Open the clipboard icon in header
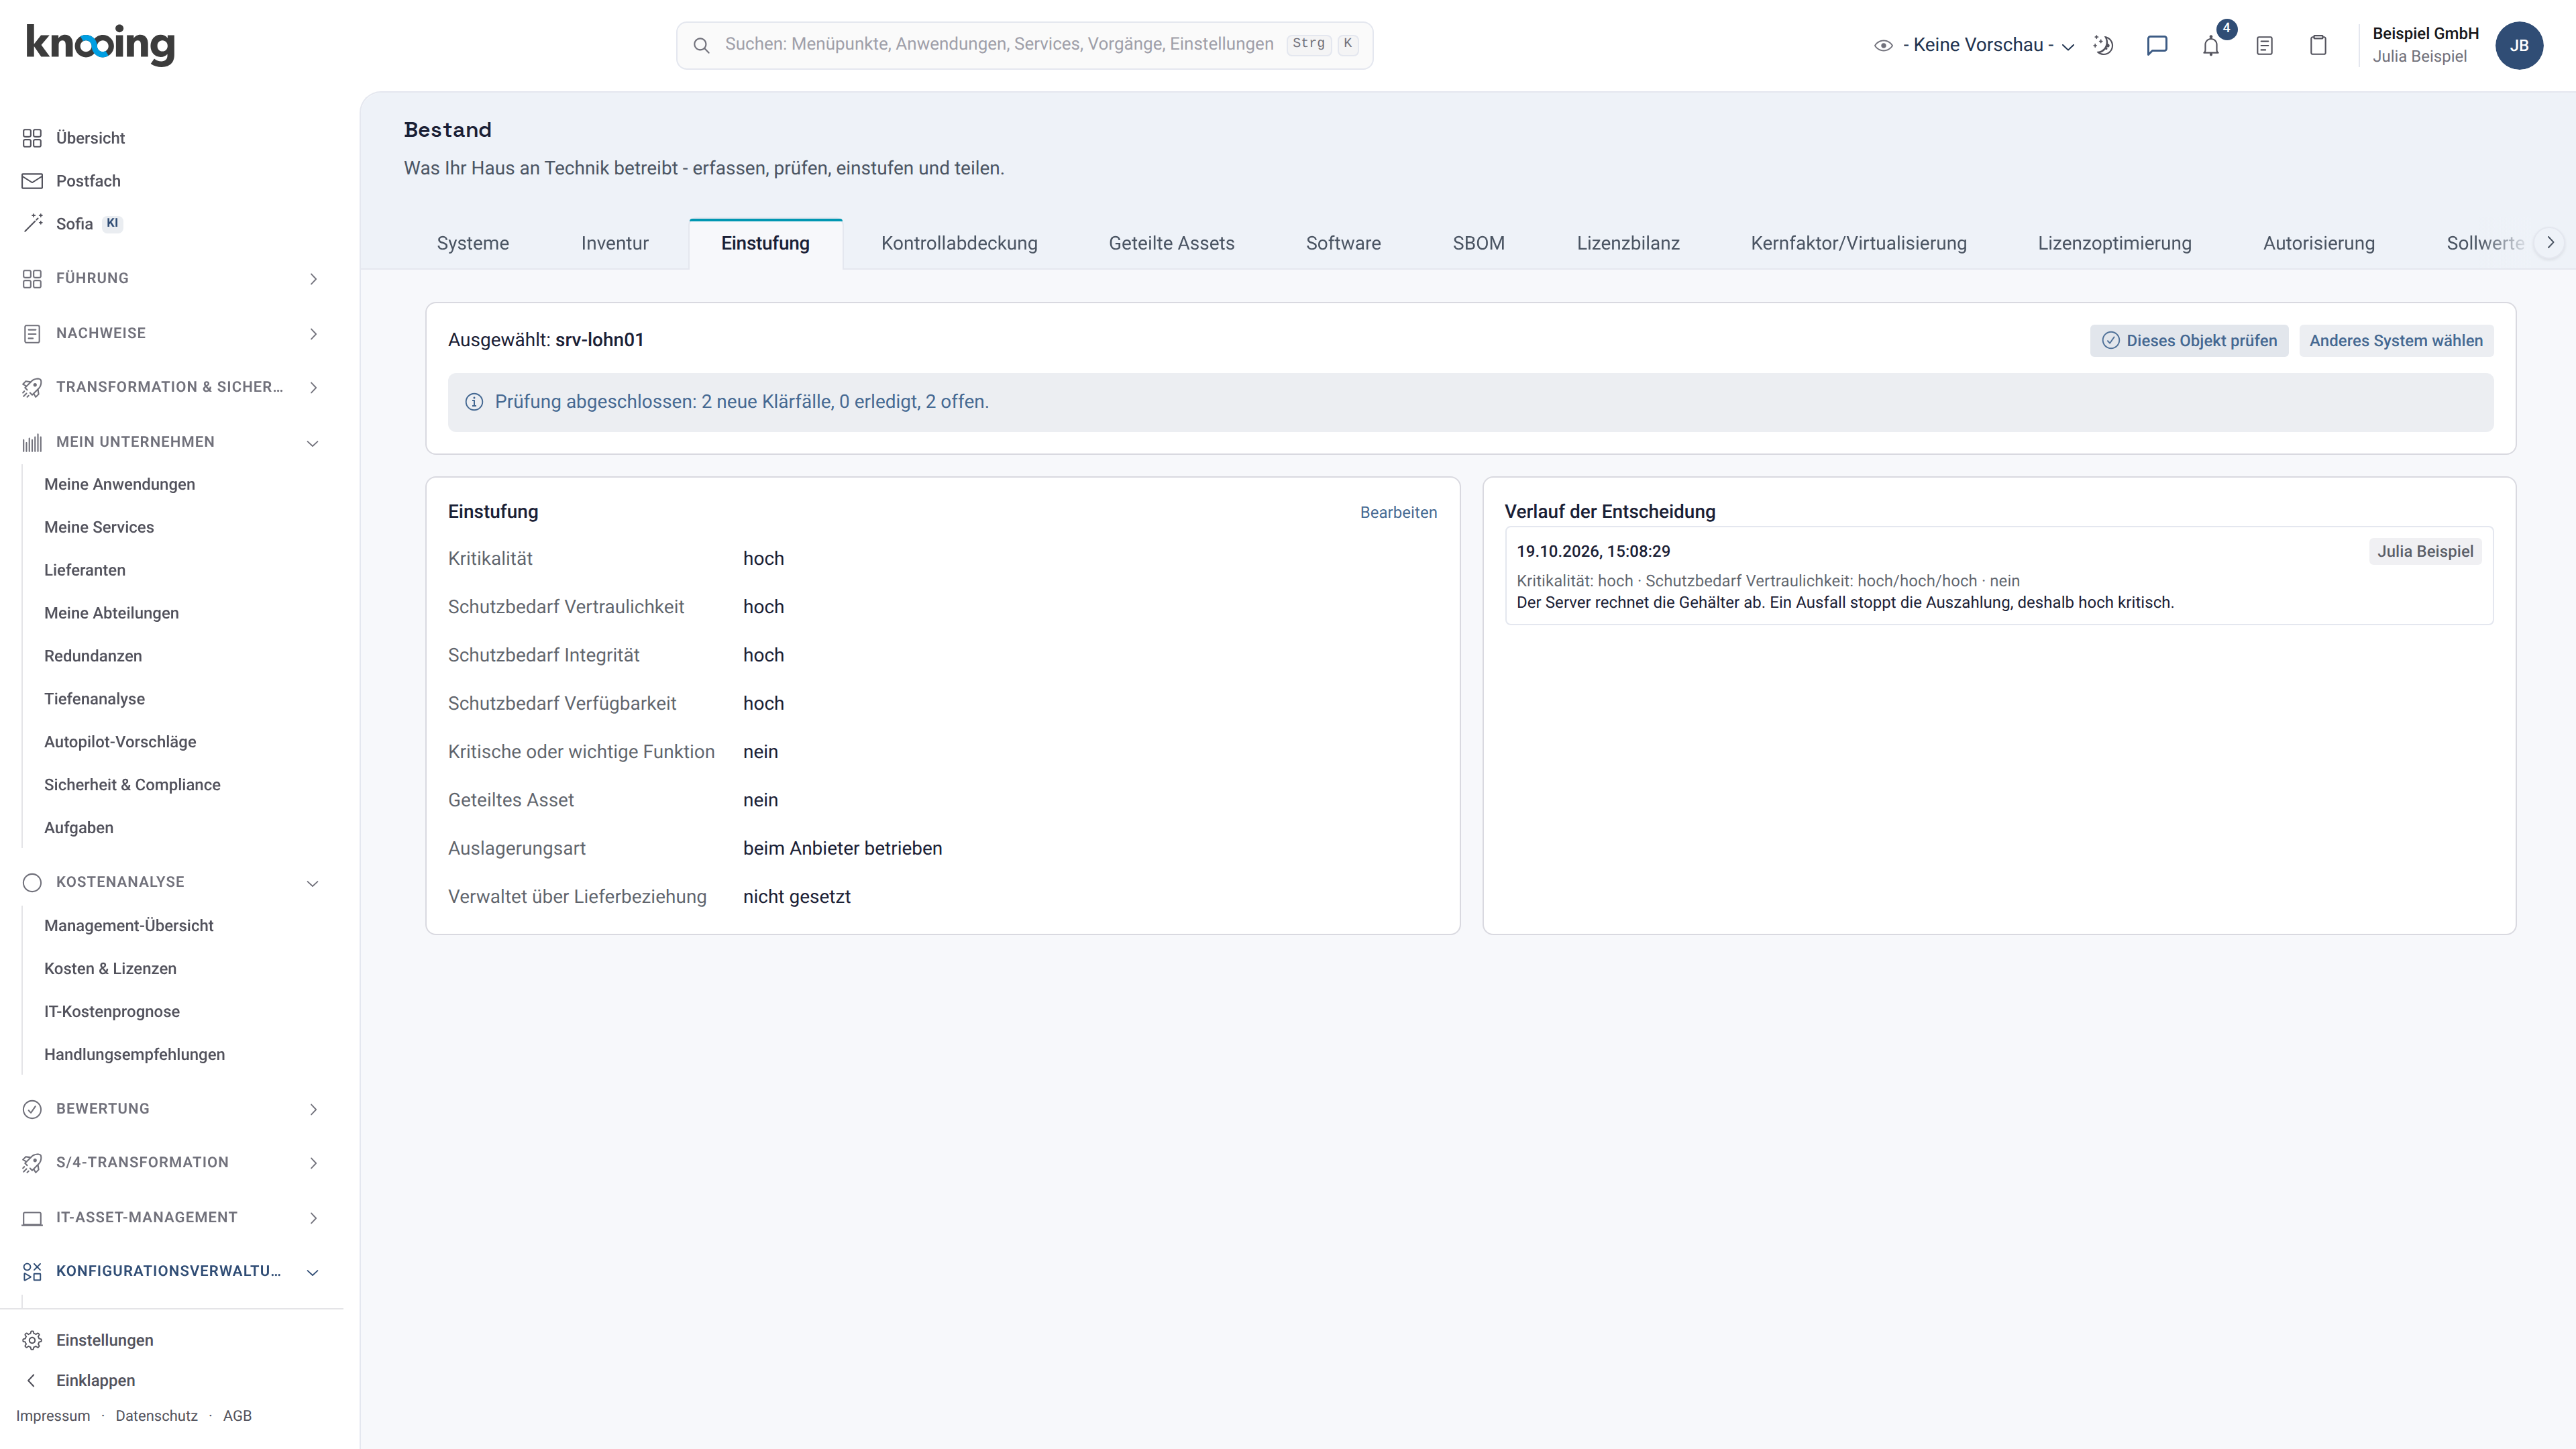 (2318, 45)
